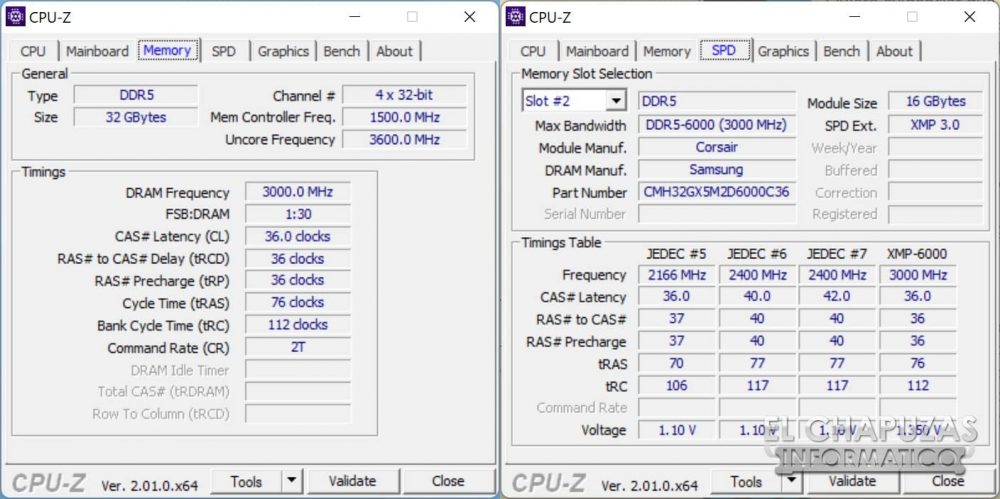
Task: Click Validate button in right CPU-Z window
Action: click(x=852, y=482)
